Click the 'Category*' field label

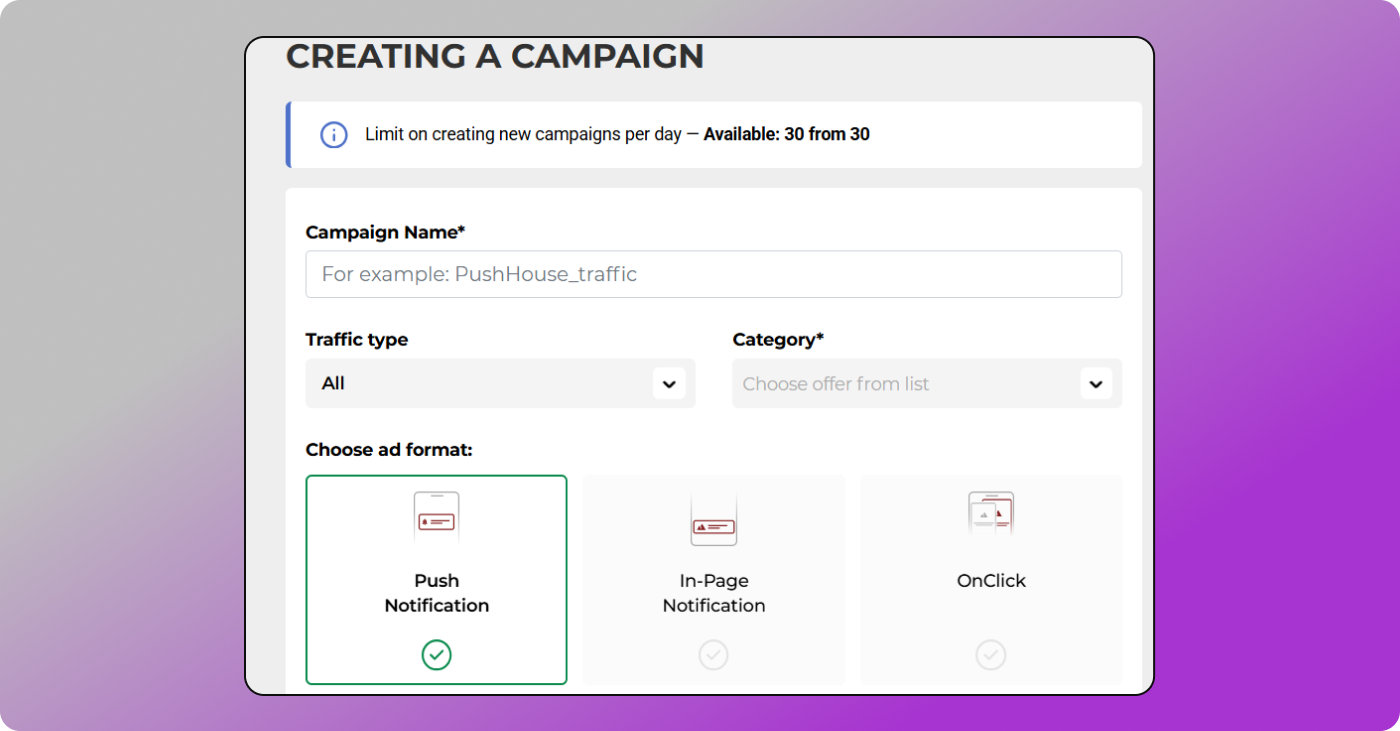[x=778, y=340]
